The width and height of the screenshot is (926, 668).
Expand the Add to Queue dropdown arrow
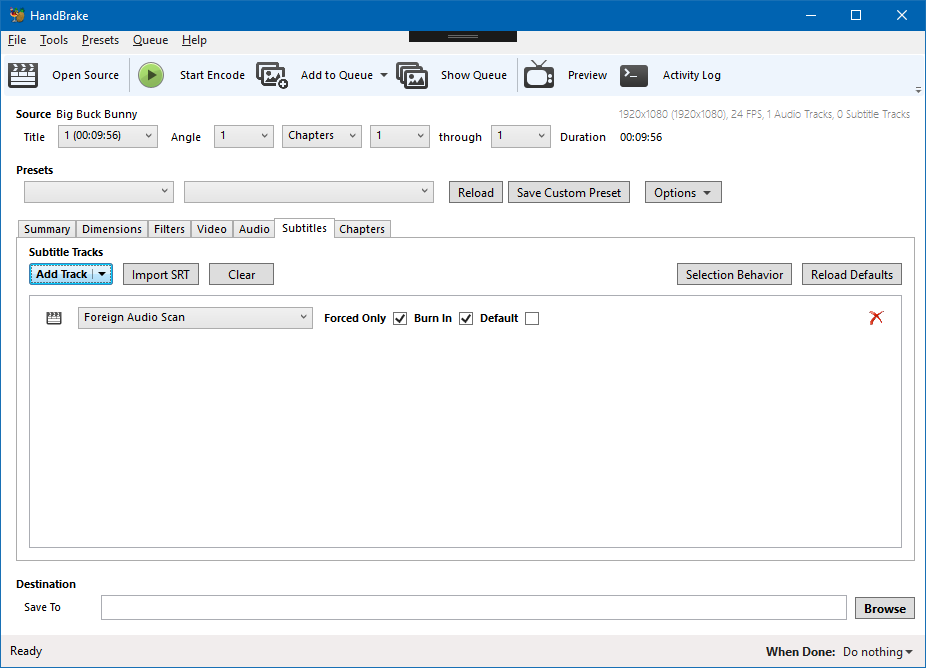click(x=384, y=75)
